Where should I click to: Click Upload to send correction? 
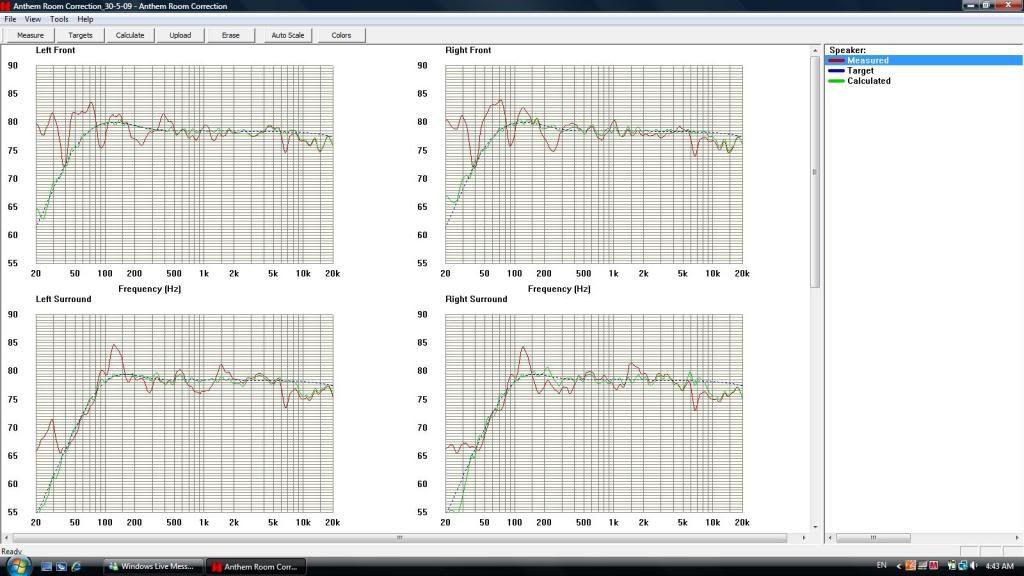point(180,35)
